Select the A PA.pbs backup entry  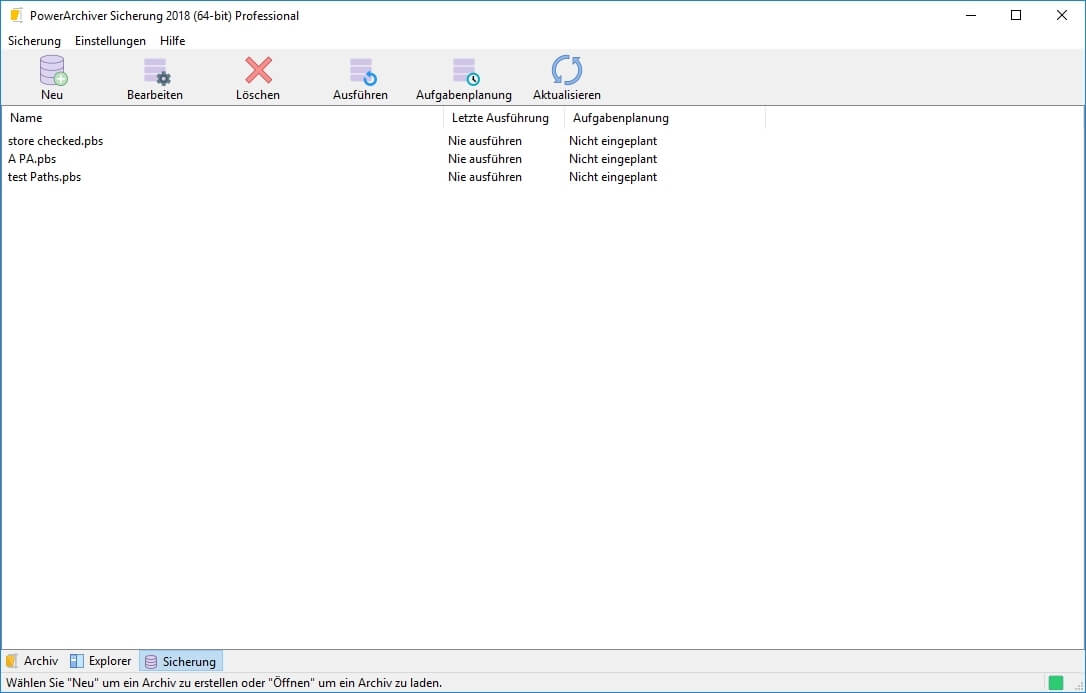point(32,159)
